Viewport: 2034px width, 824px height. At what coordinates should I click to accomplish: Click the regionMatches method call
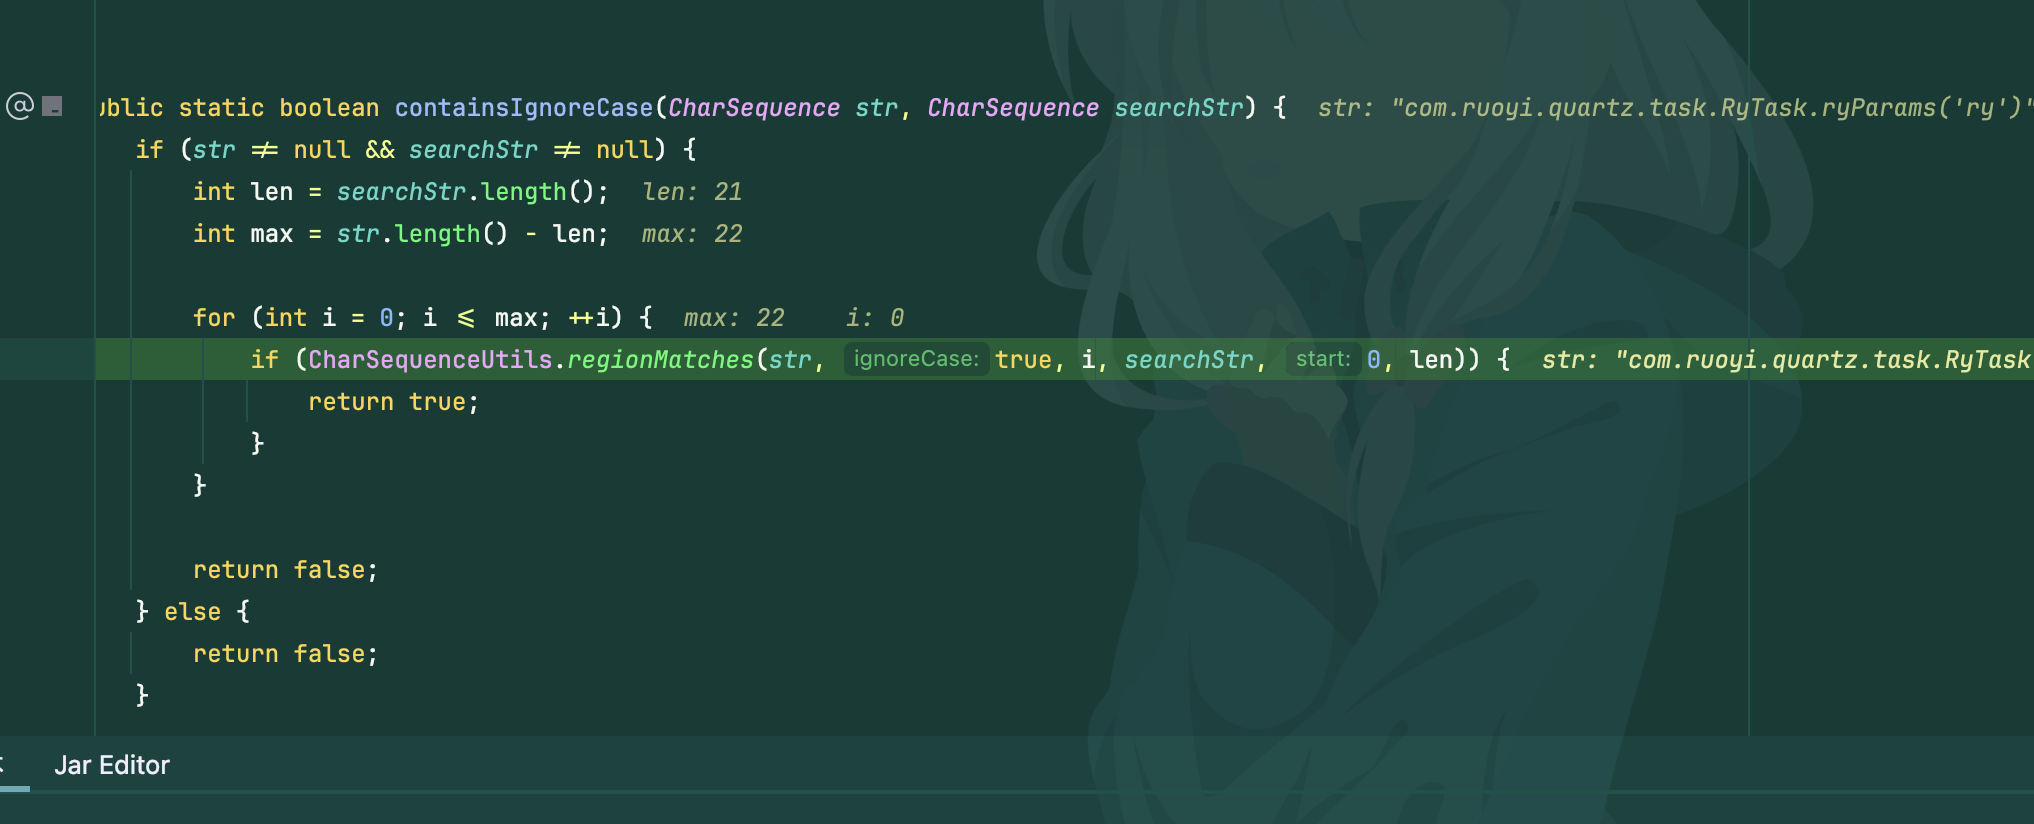[660, 360]
